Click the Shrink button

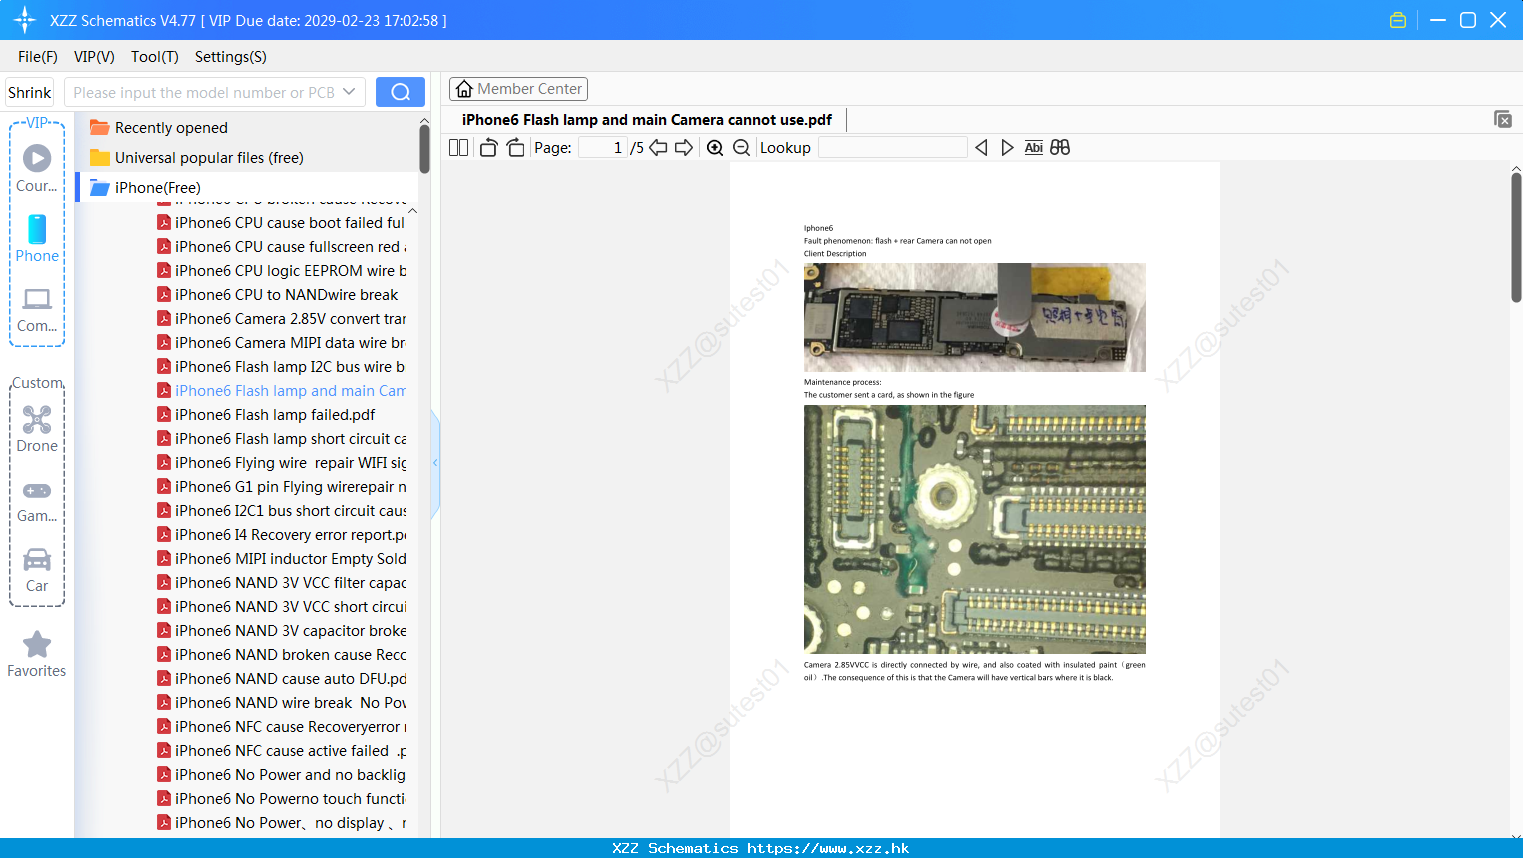29,92
